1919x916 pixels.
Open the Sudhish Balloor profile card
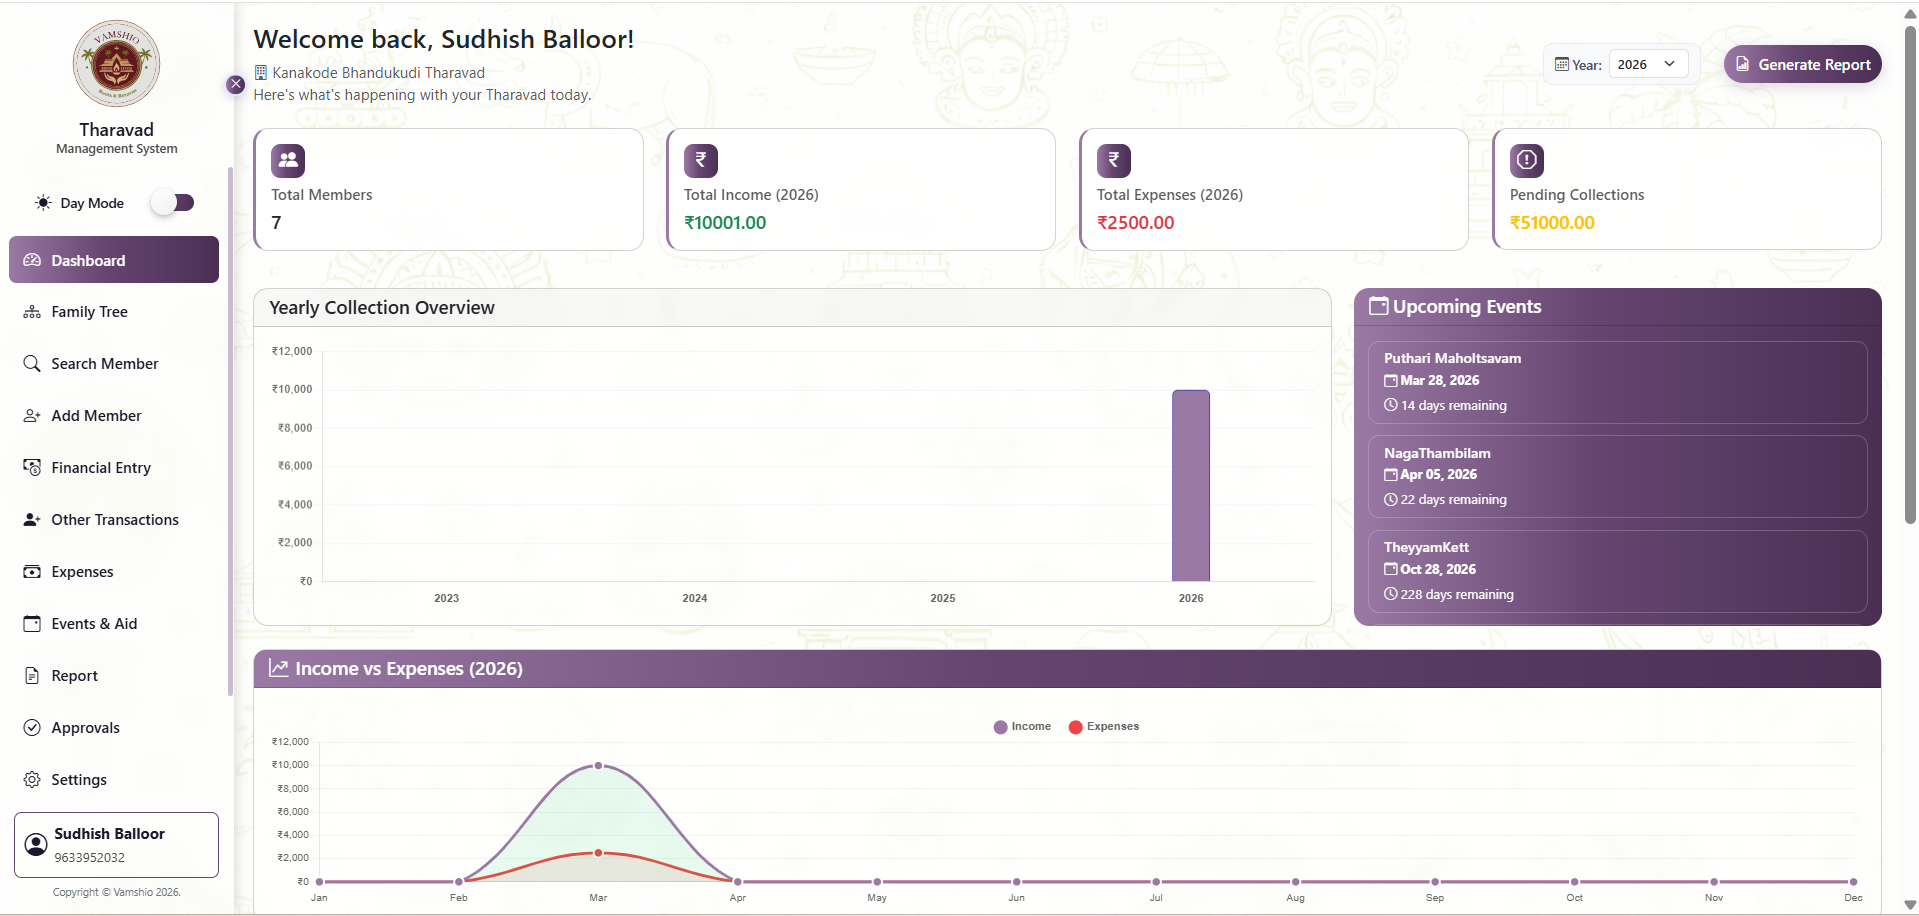tap(116, 845)
